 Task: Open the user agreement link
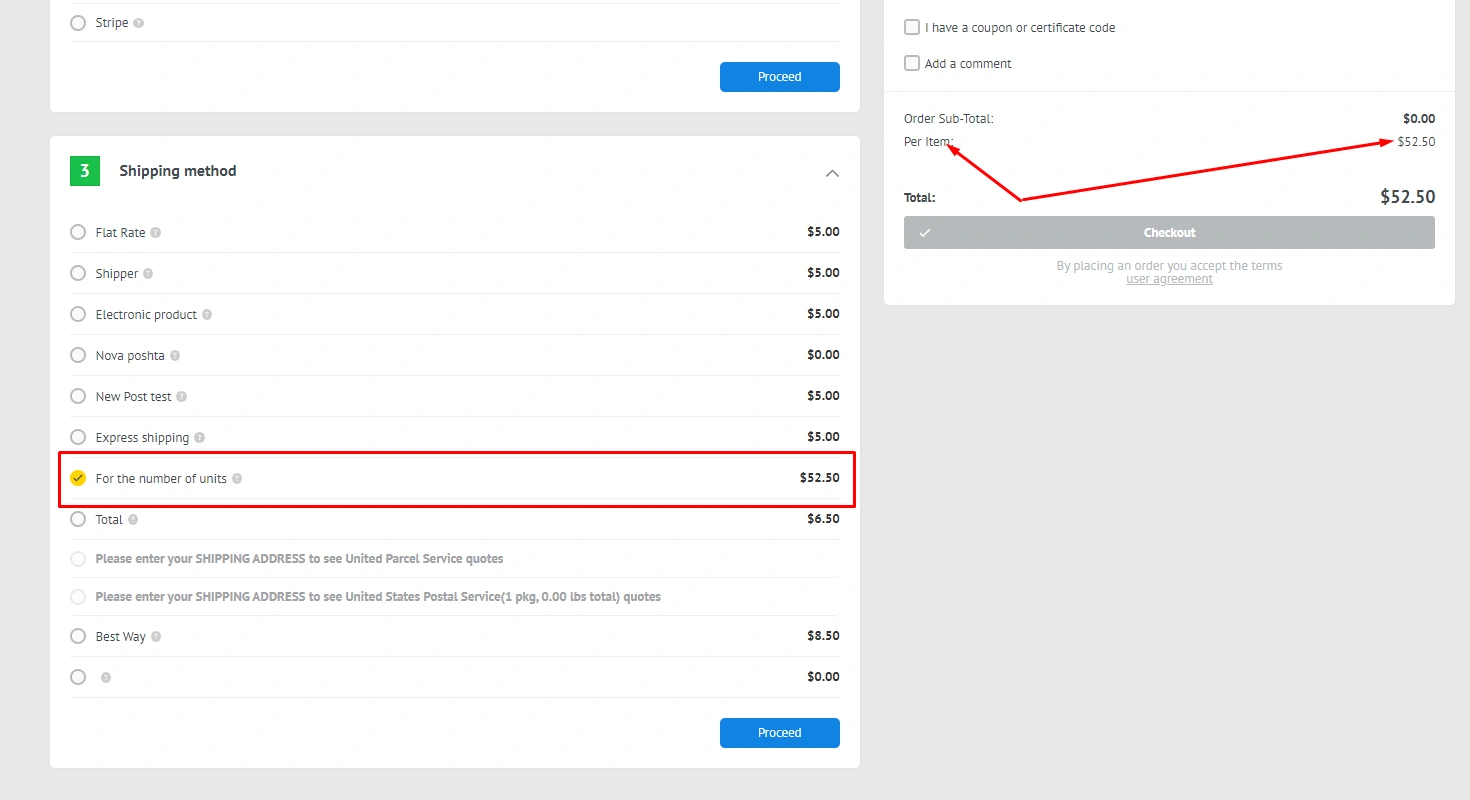1169,280
